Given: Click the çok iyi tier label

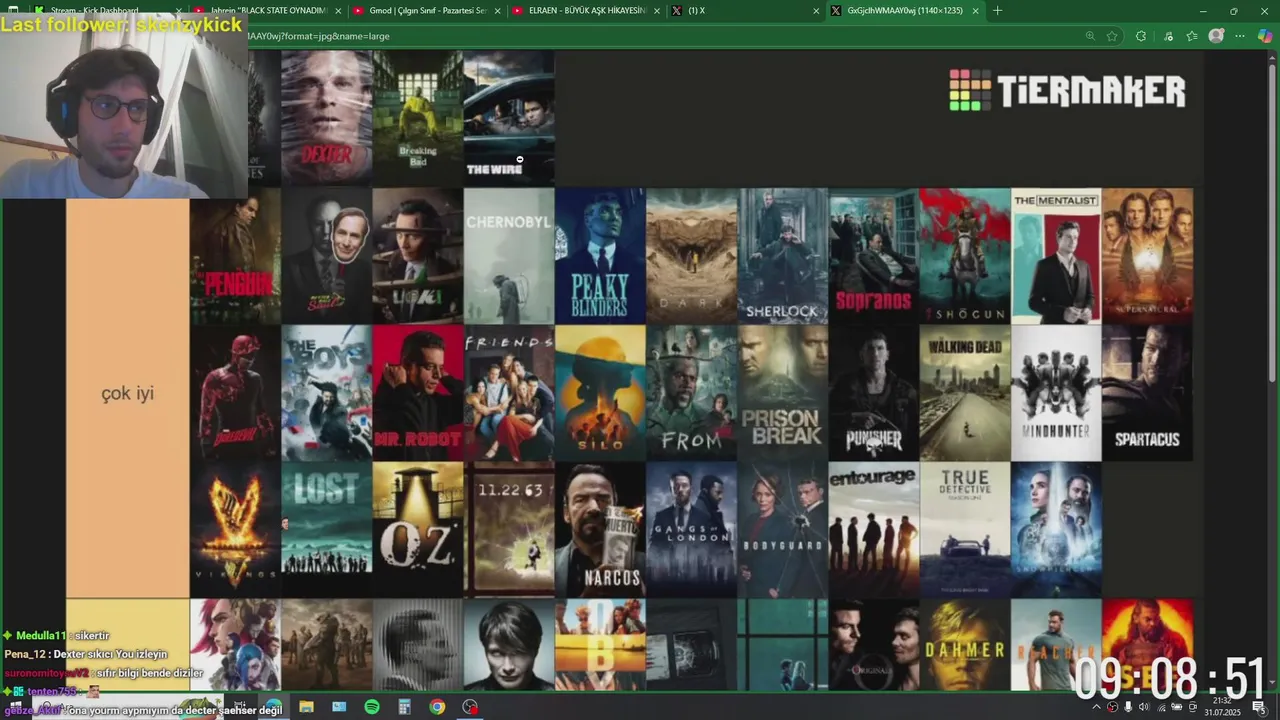Looking at the screenshot, I should click(127, 393).
